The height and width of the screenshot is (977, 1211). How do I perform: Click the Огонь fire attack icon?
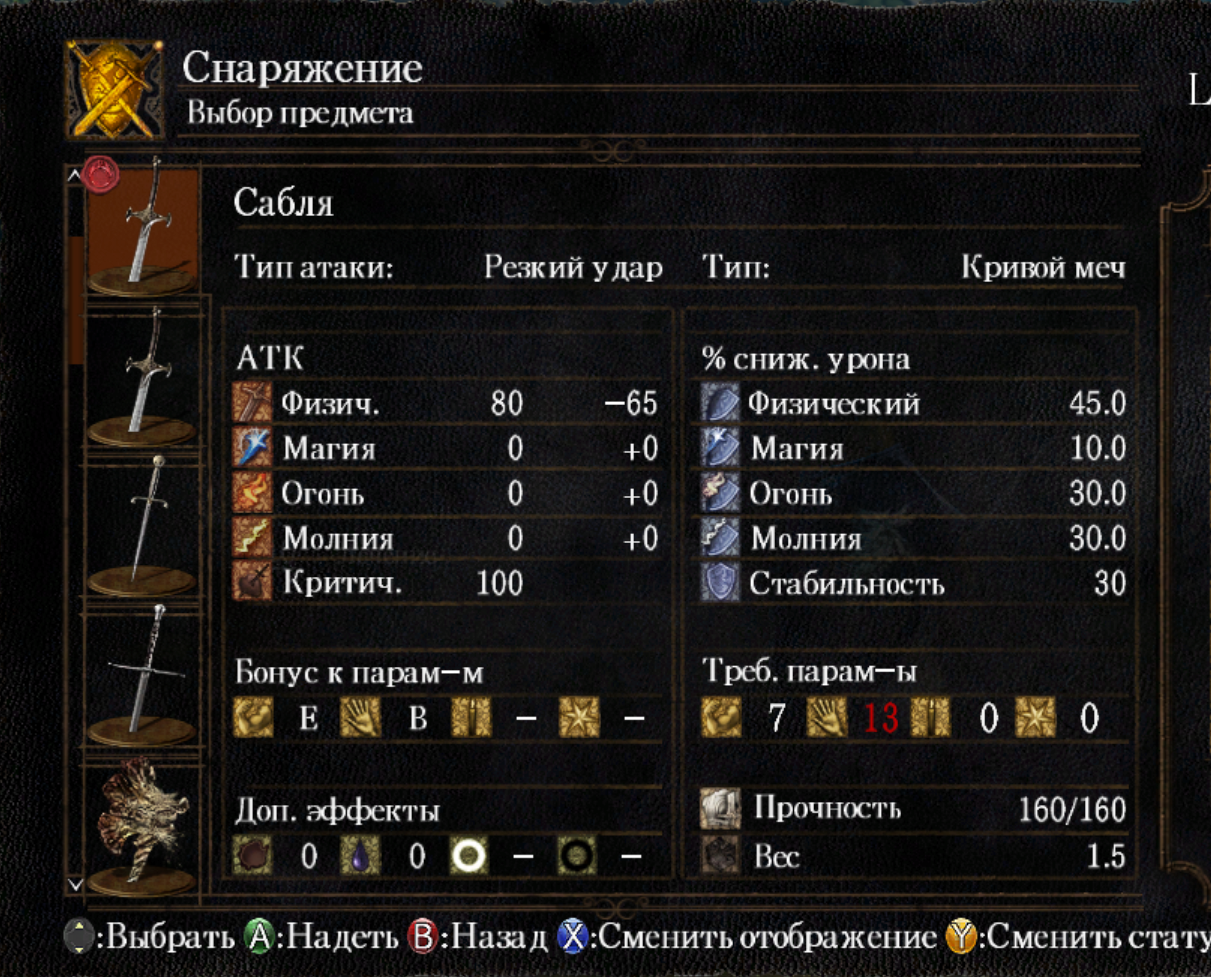coord(253,493)
